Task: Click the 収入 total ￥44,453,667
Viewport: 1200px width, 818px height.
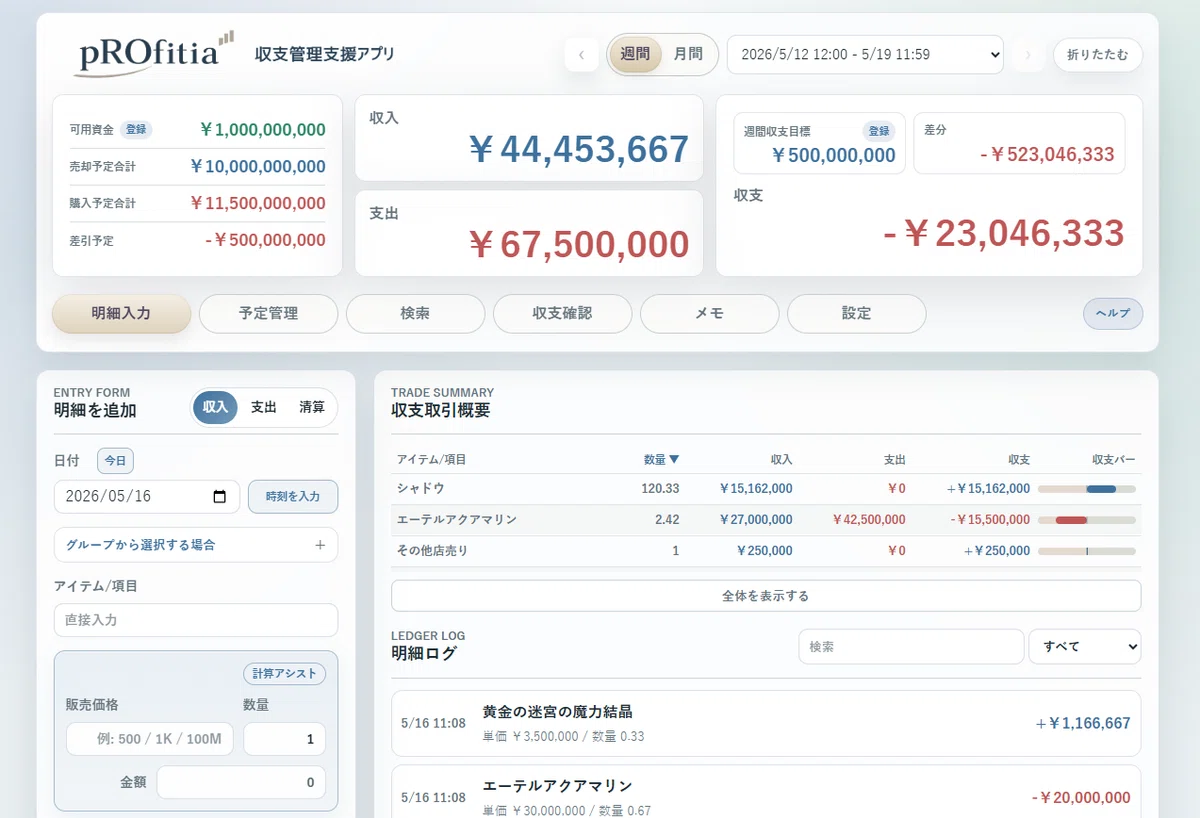Action: click(579, 149)
